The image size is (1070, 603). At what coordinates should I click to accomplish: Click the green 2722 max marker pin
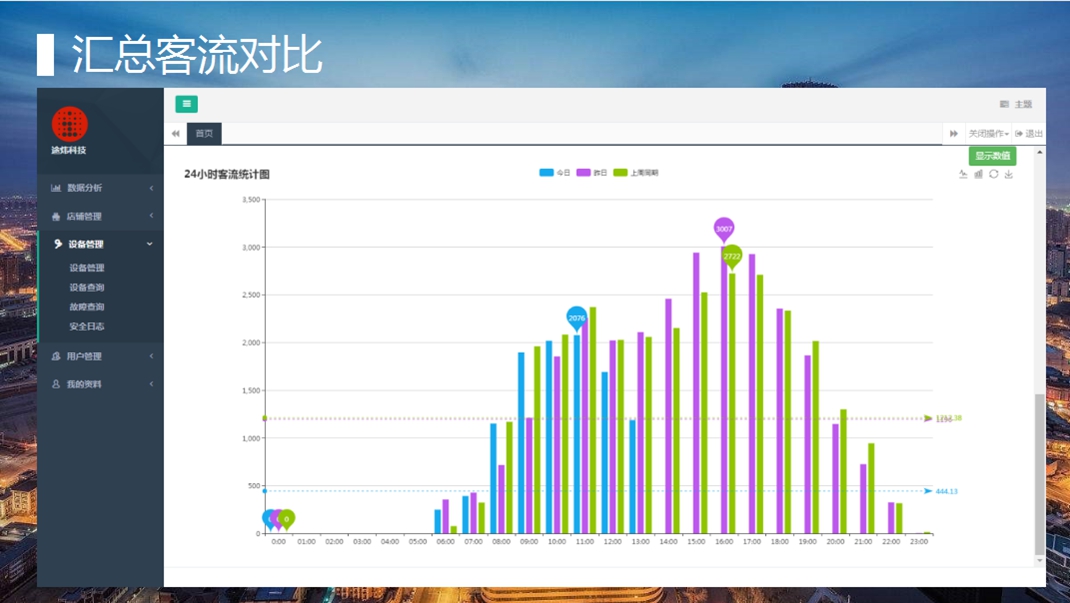tap(732, 258)
